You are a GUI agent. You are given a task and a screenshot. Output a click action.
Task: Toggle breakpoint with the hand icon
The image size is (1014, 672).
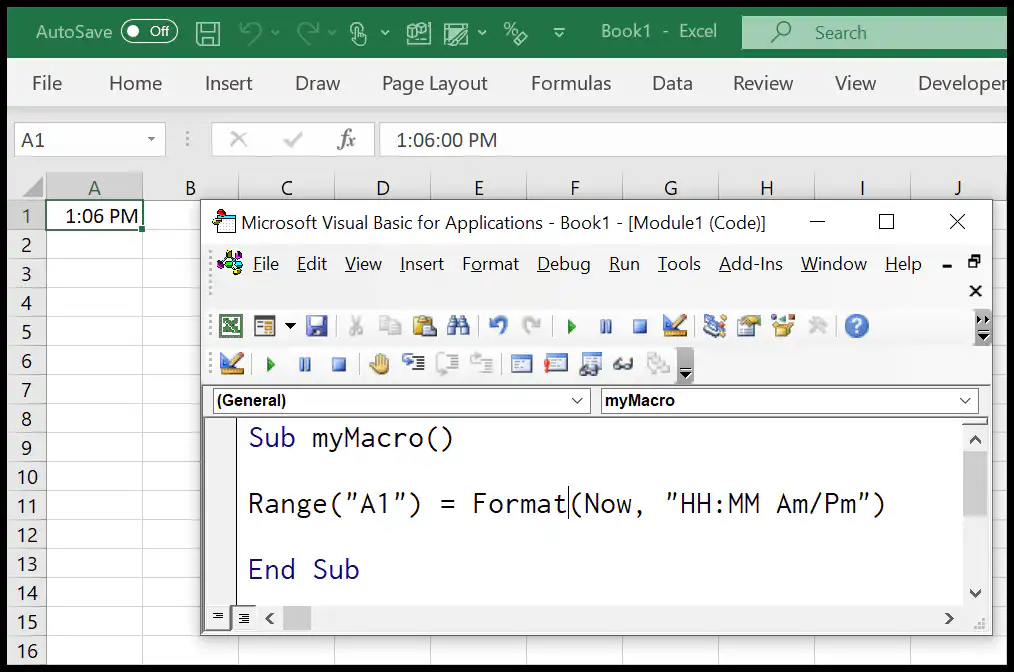tap(380, 364)
